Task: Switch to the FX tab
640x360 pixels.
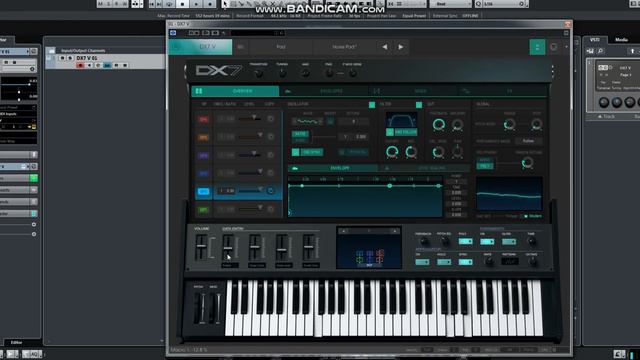Action: [x=502, y=91]
